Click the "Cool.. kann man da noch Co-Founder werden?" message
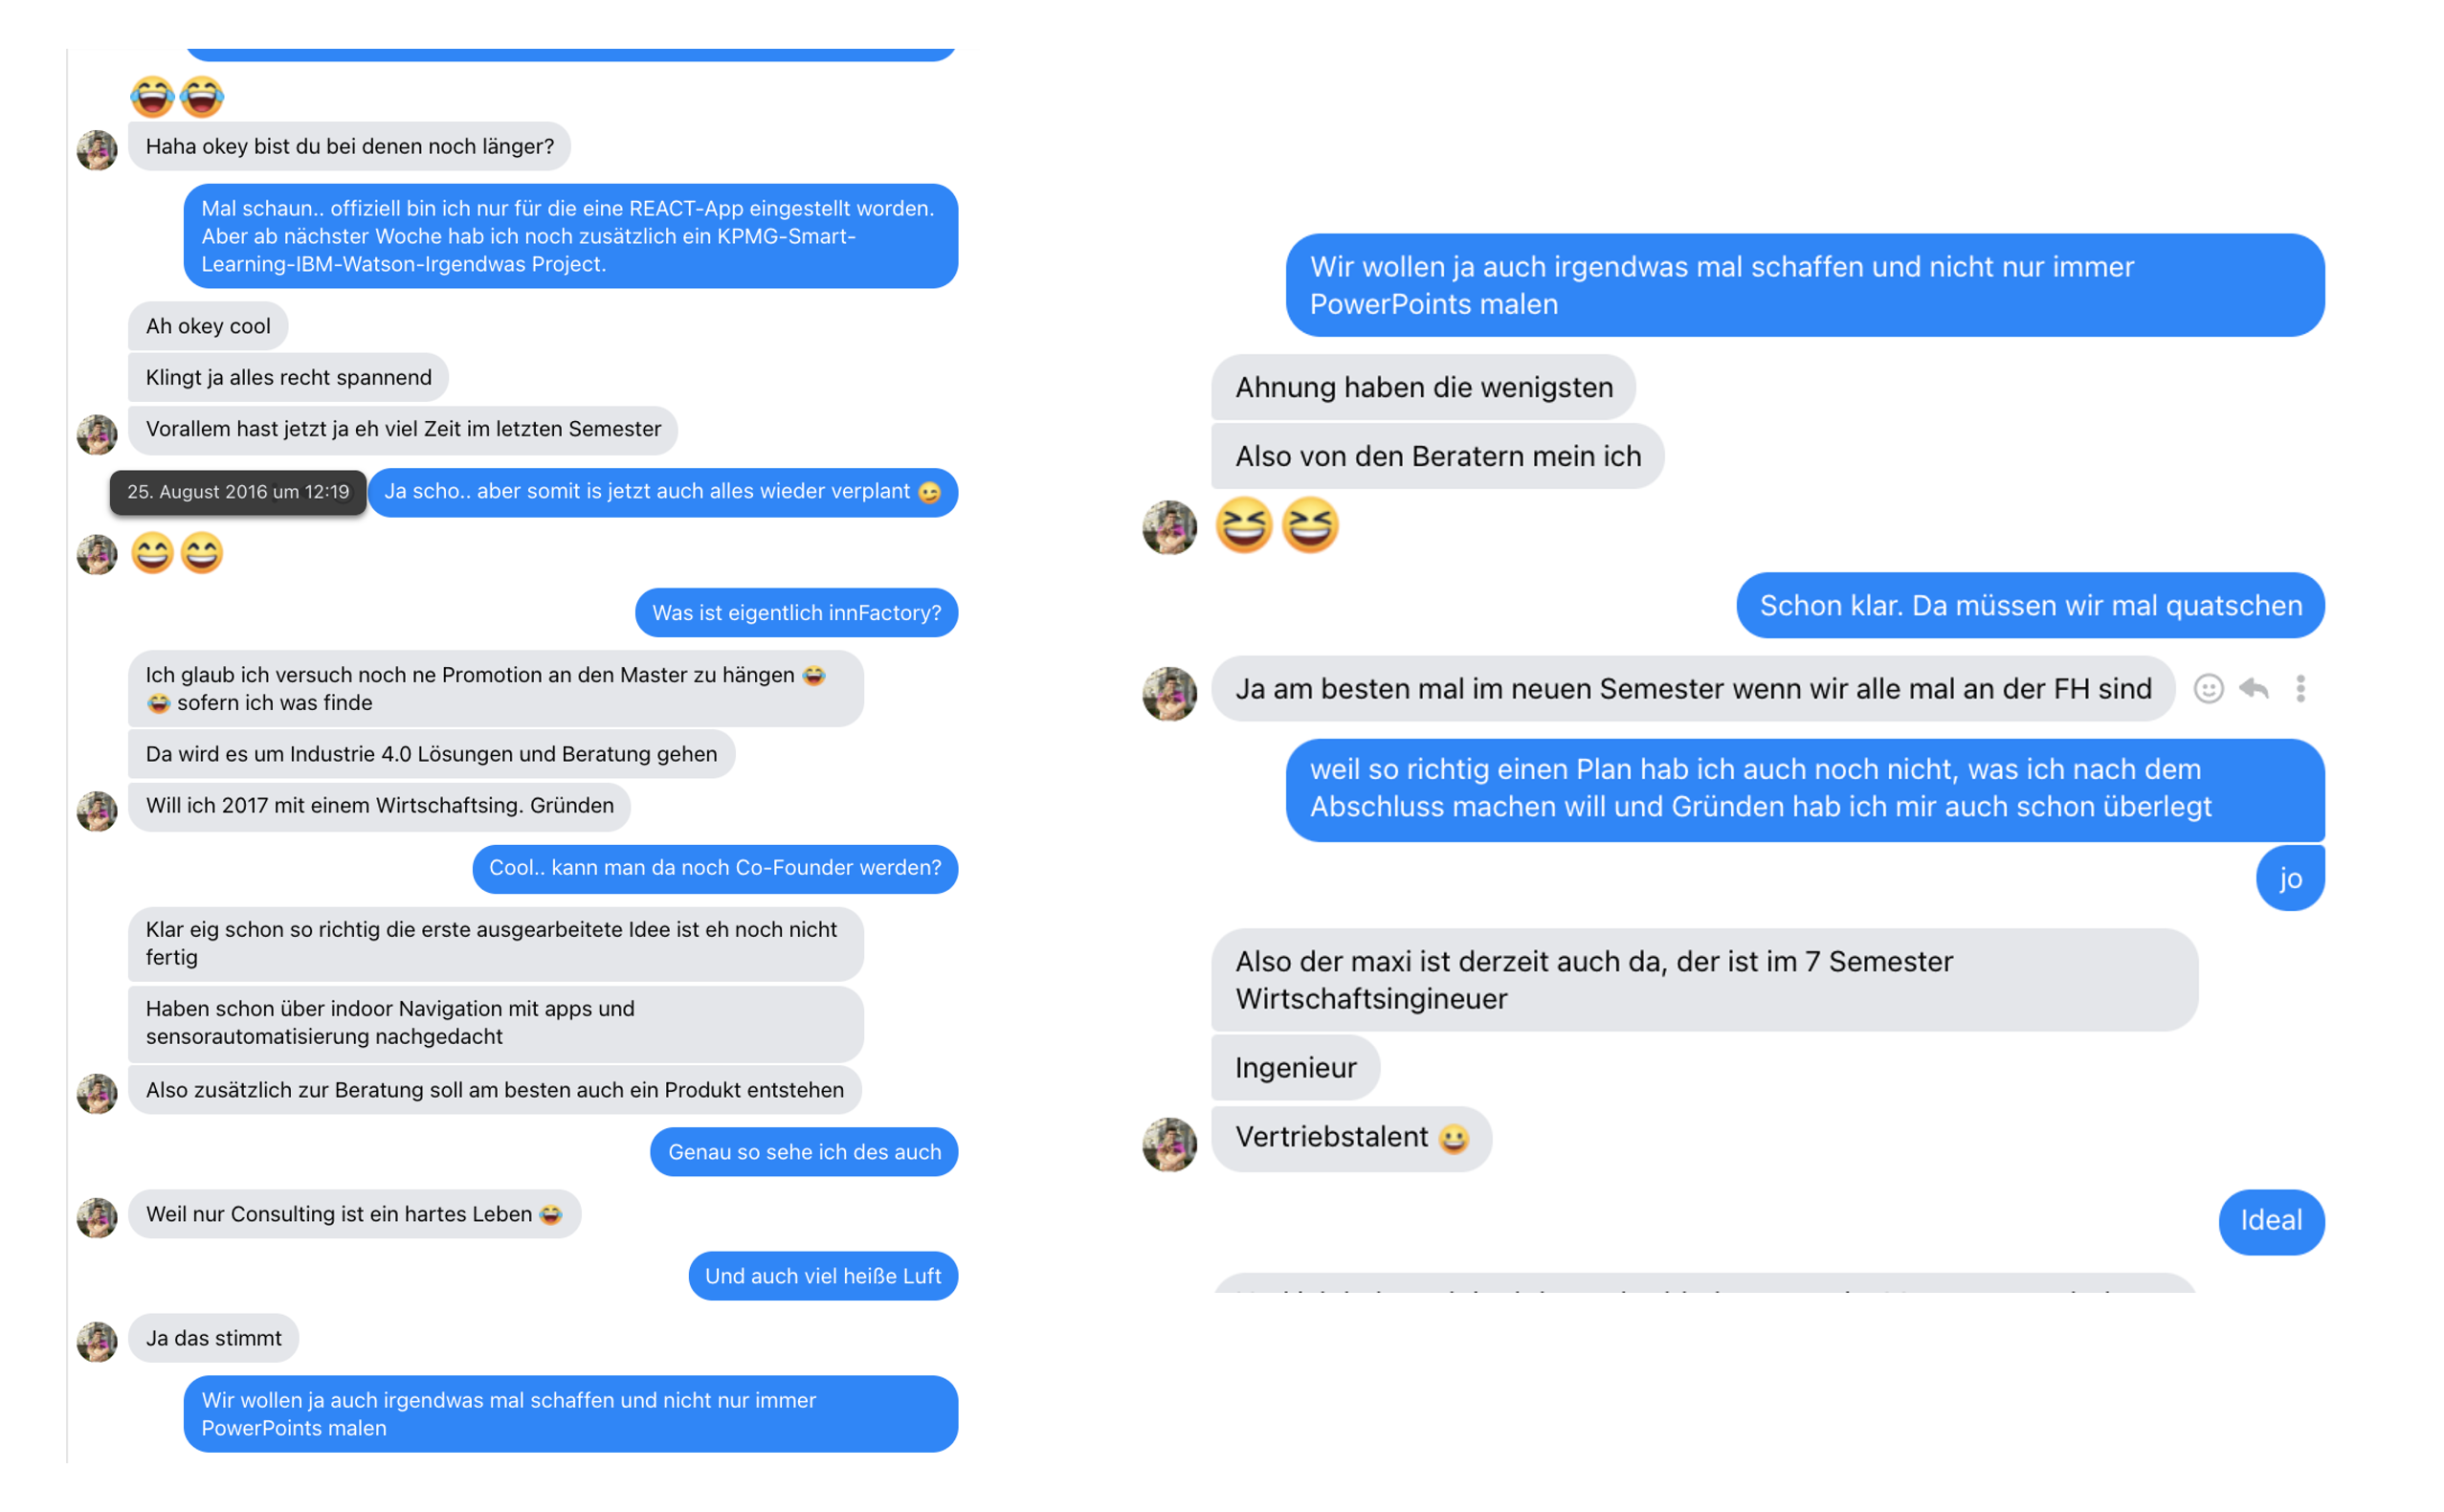The width and height of the screenshot is (2444, 1512). click(714, 868)
